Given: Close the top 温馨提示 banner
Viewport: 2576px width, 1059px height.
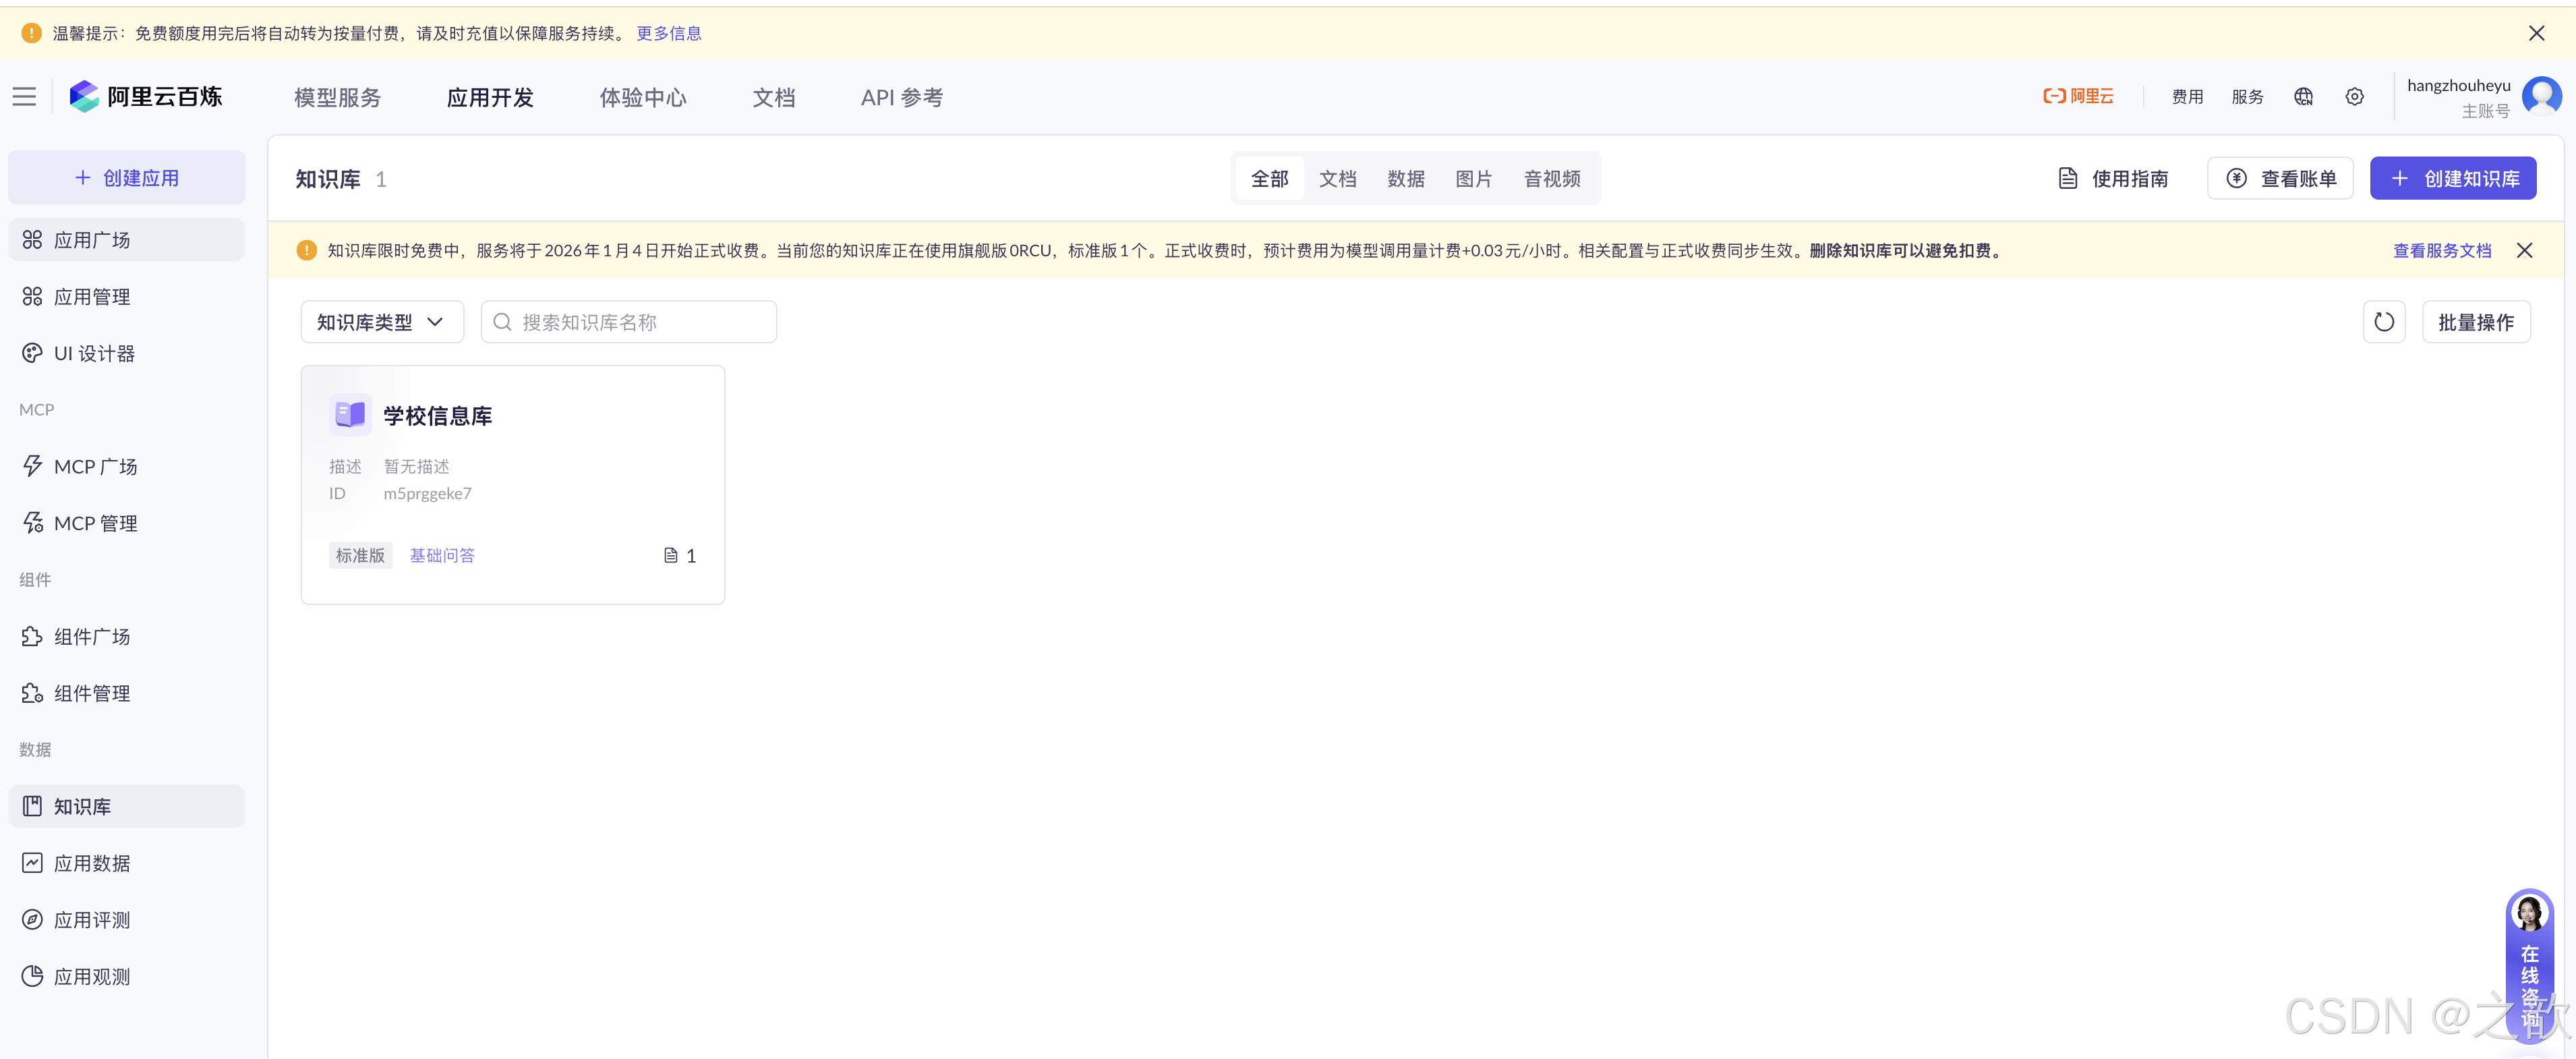Looking at the screenshot, I should click(x=2536, y=33).
